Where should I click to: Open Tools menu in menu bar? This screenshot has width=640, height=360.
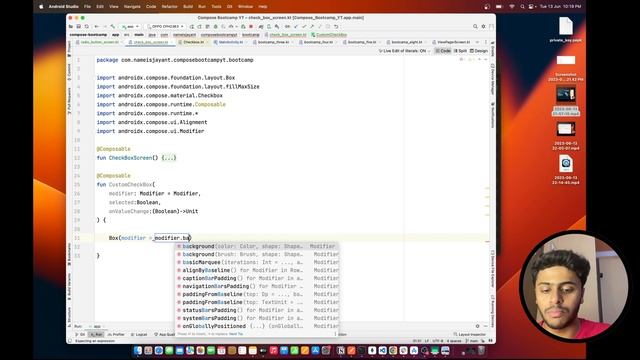point(216,7)
